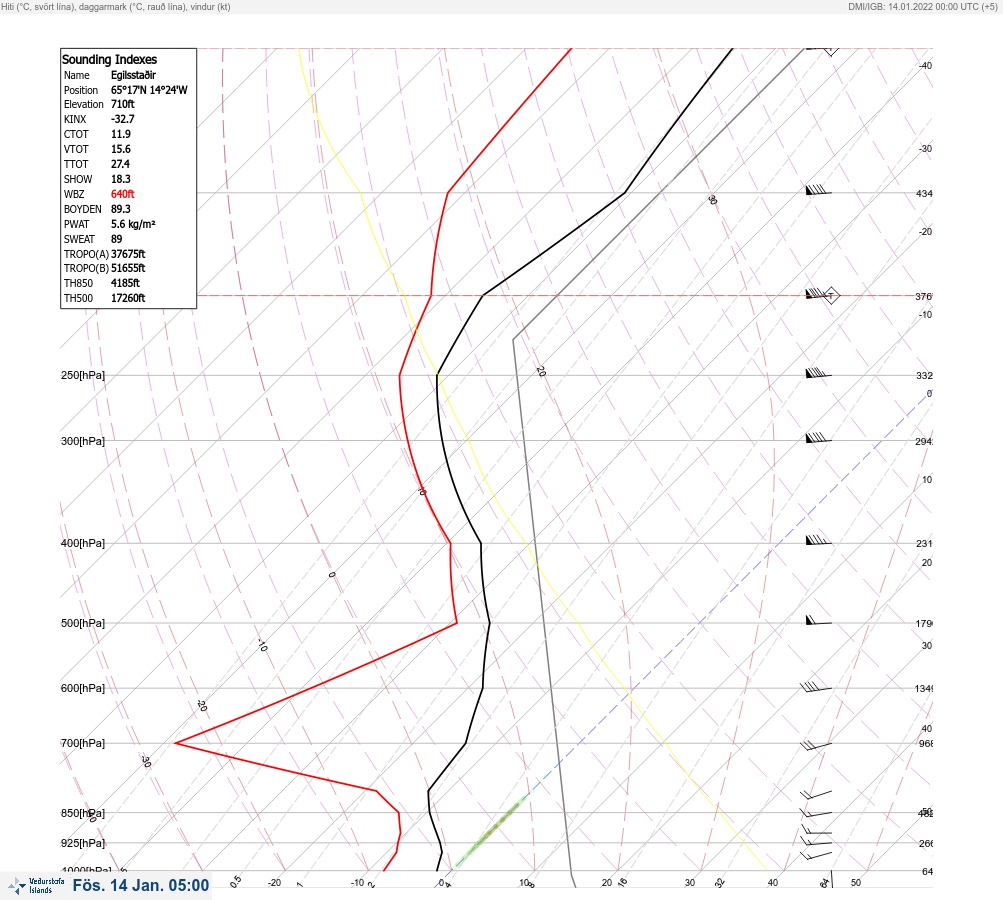Click the tropopause diamond marker near 376
Image resolution: width=1003 pixels, height=900 pixels.
pos(831,296)
